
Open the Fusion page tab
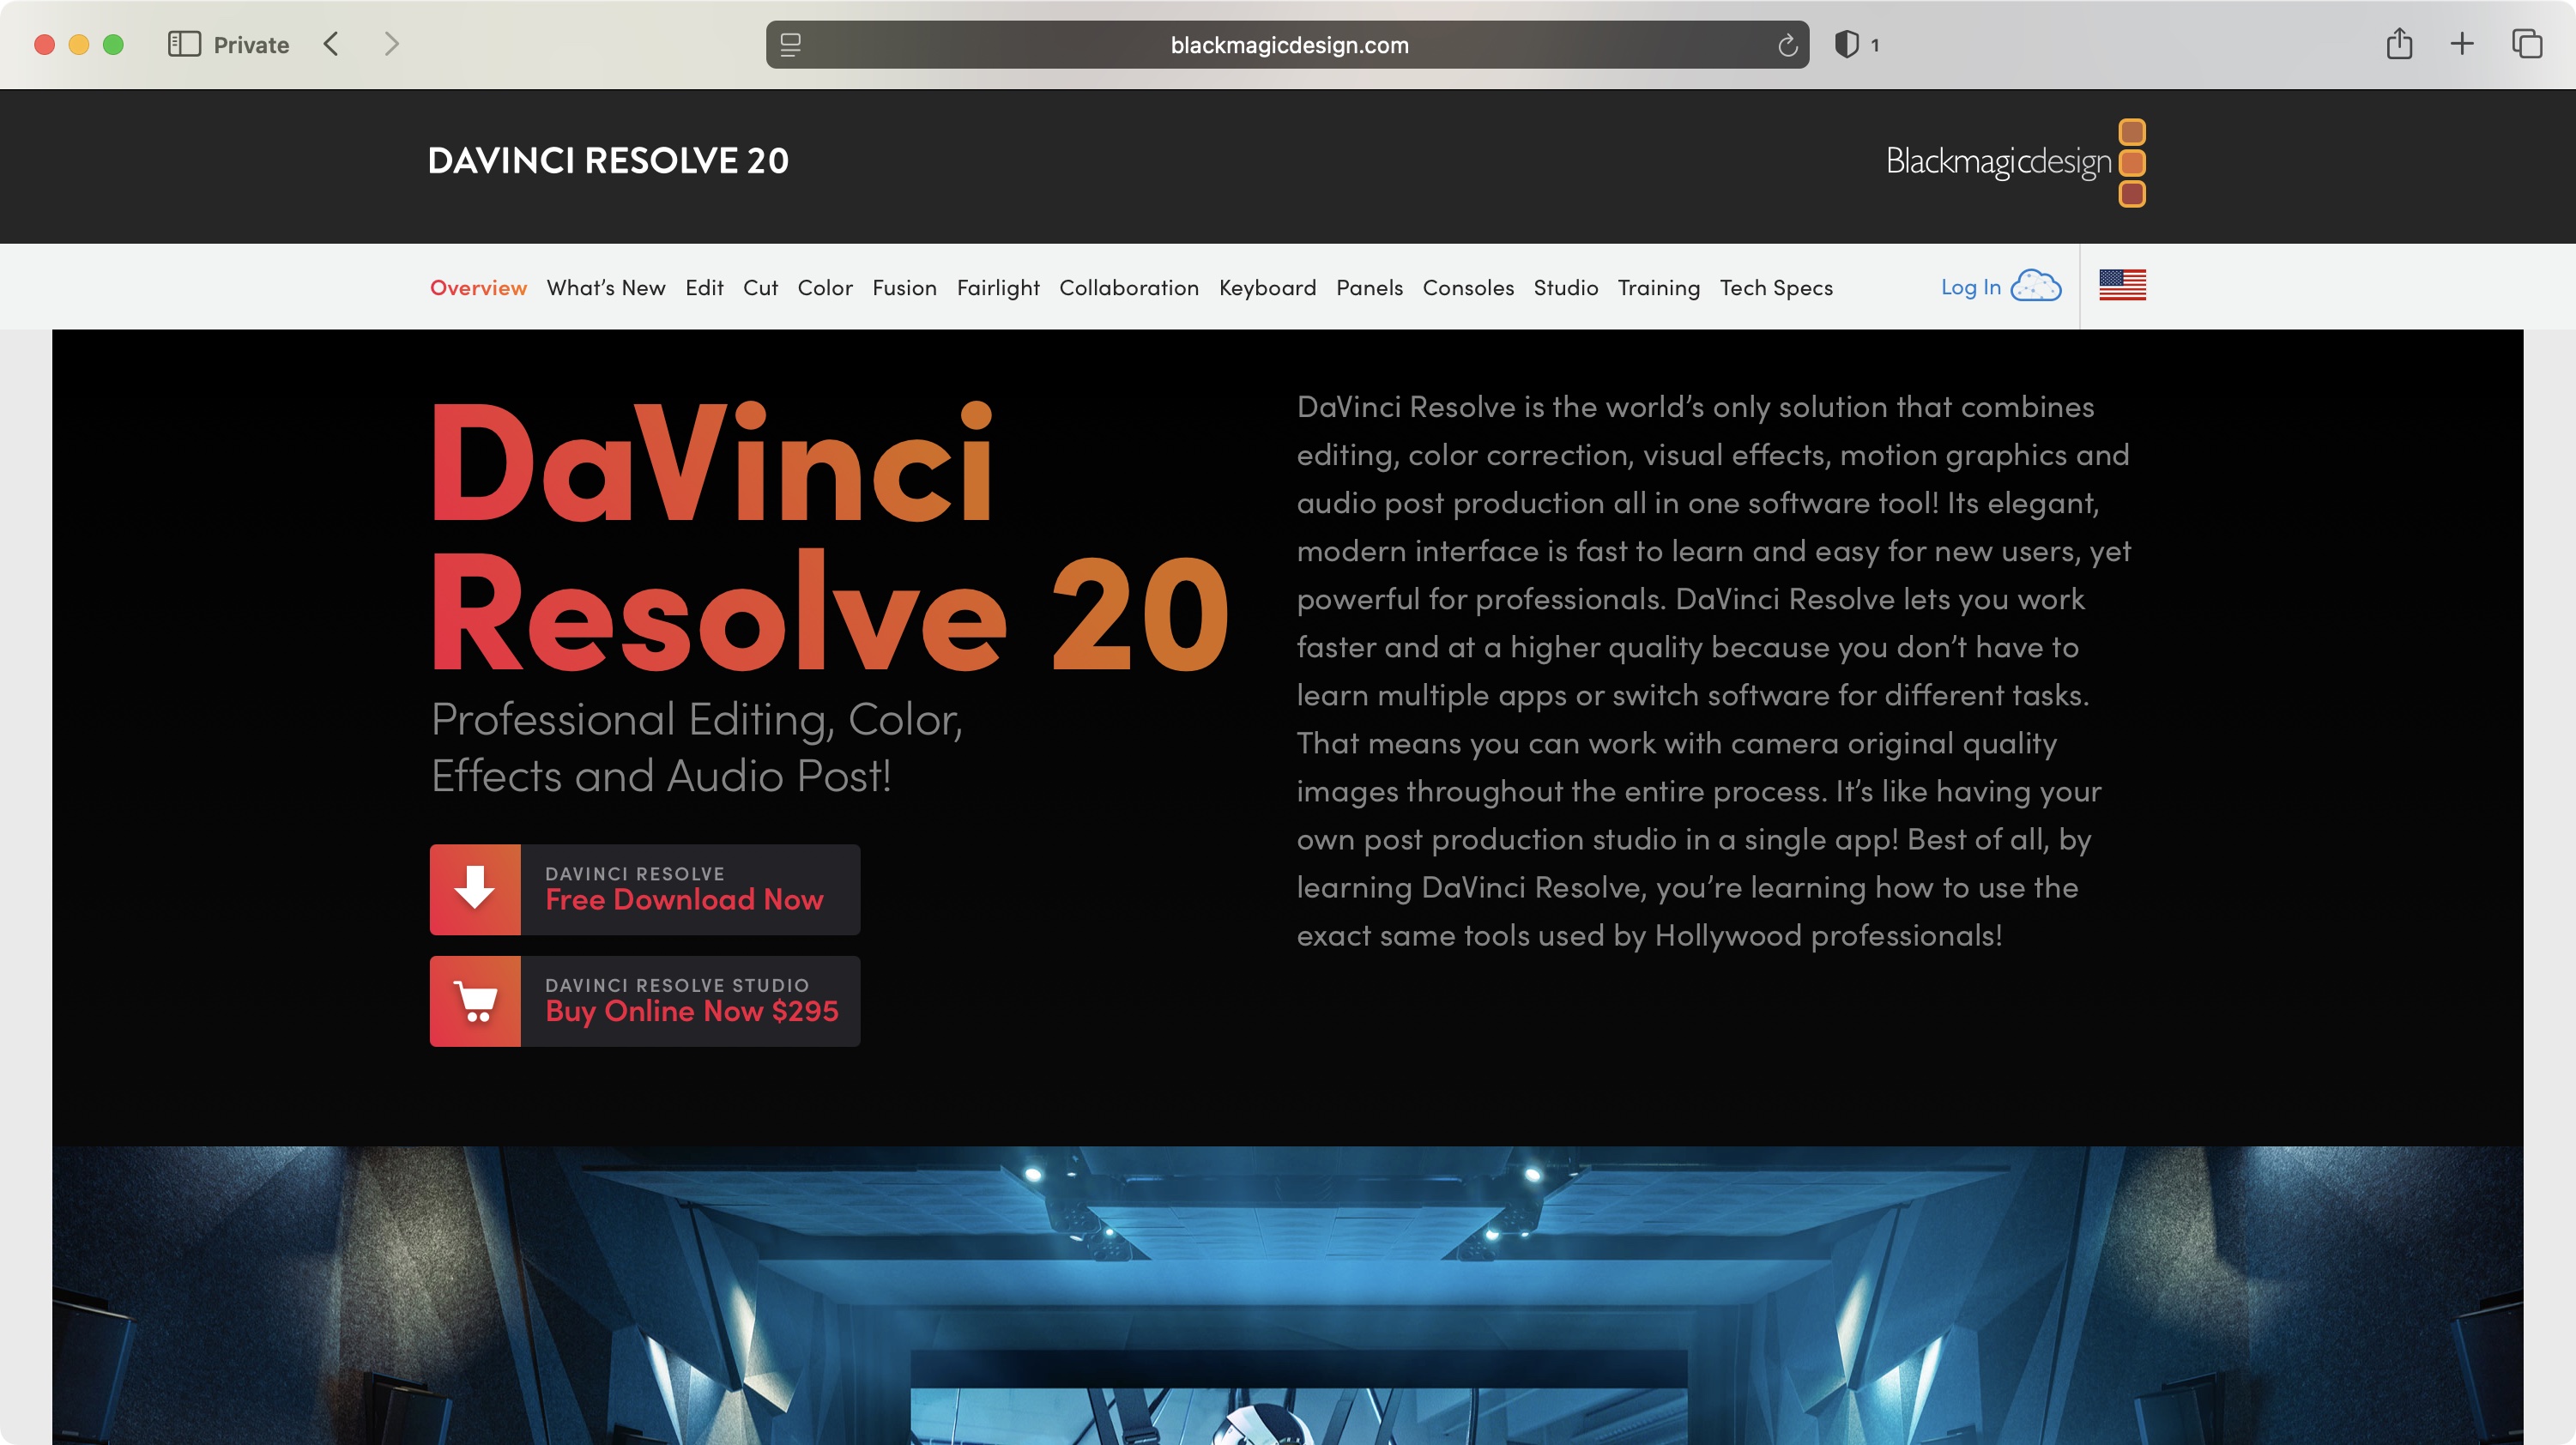tap(904, 288)
